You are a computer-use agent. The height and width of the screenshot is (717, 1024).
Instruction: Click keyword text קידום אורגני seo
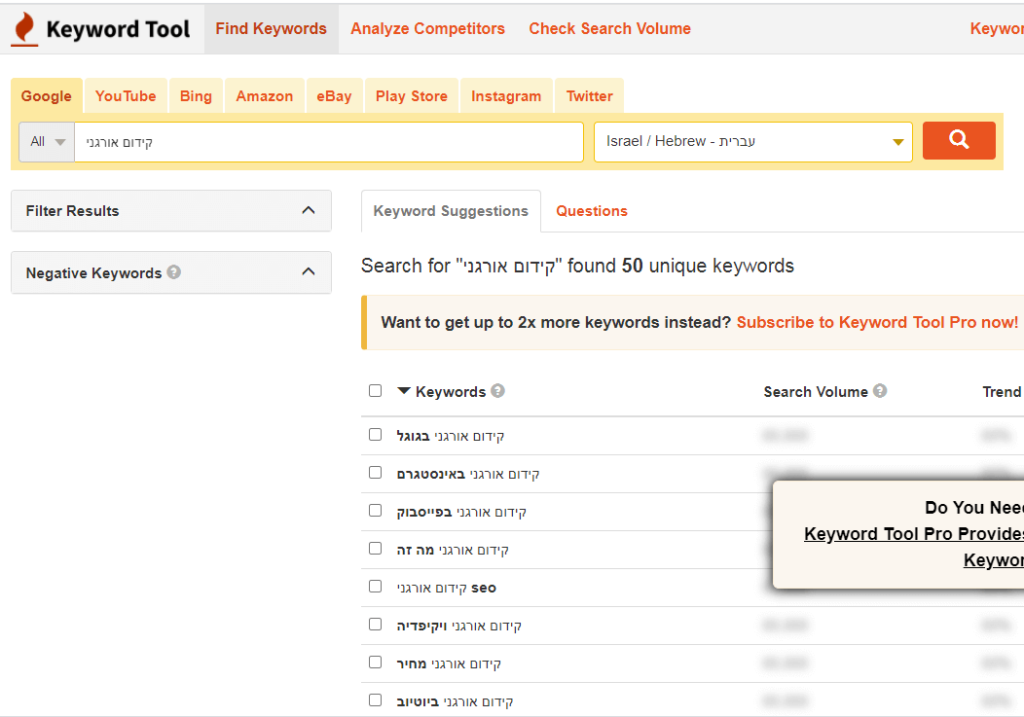click(447, 588)
